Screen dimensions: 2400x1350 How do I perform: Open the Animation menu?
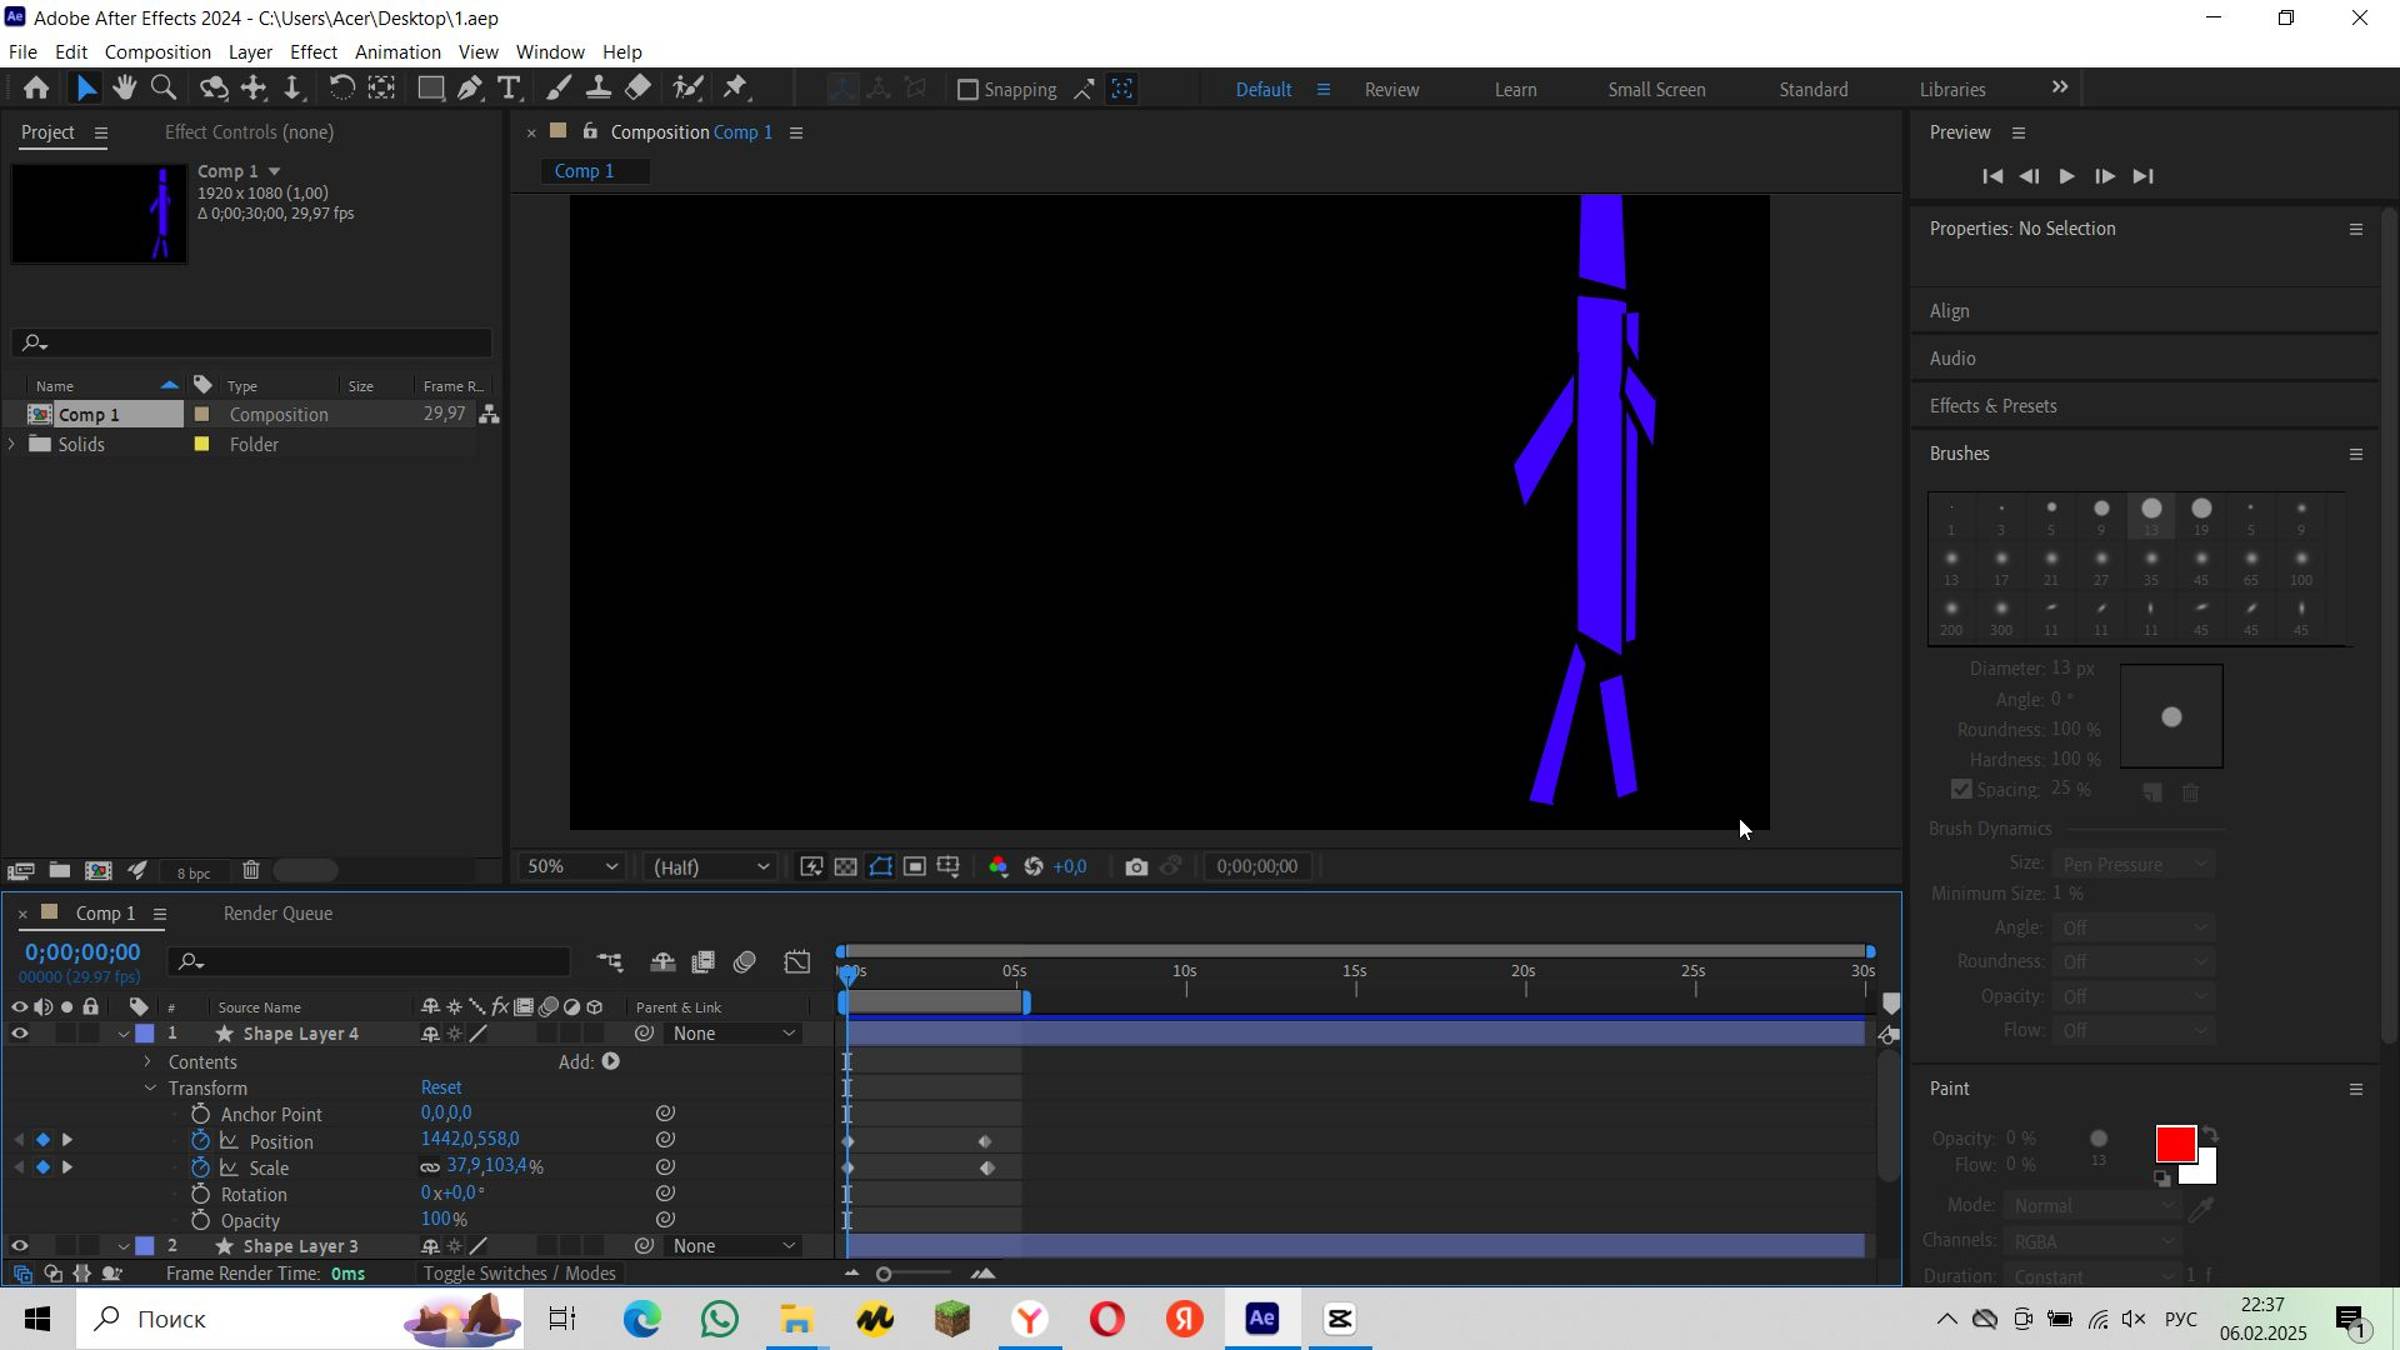pos(397,52)
